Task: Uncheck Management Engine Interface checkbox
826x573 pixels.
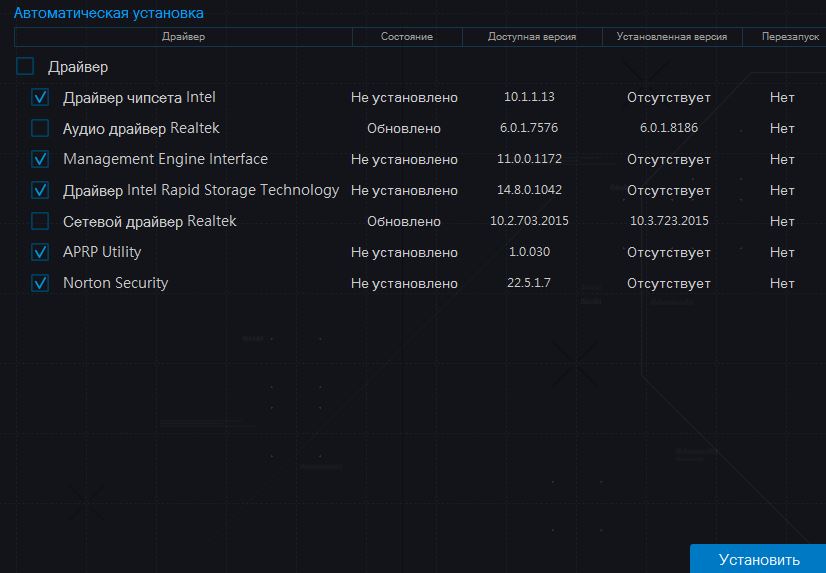Action: coord(40,159)
